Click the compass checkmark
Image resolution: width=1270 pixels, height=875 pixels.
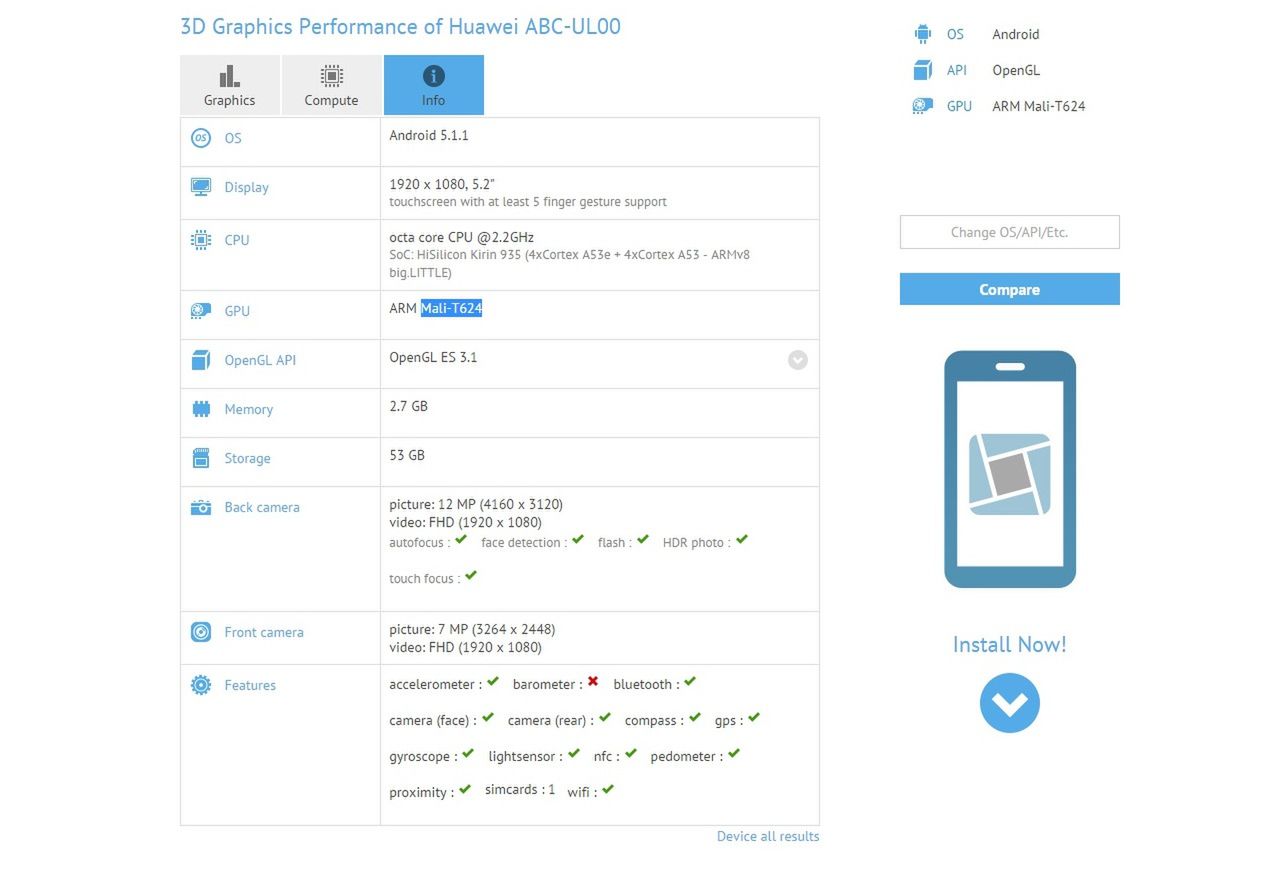click(x=694, y=718)
